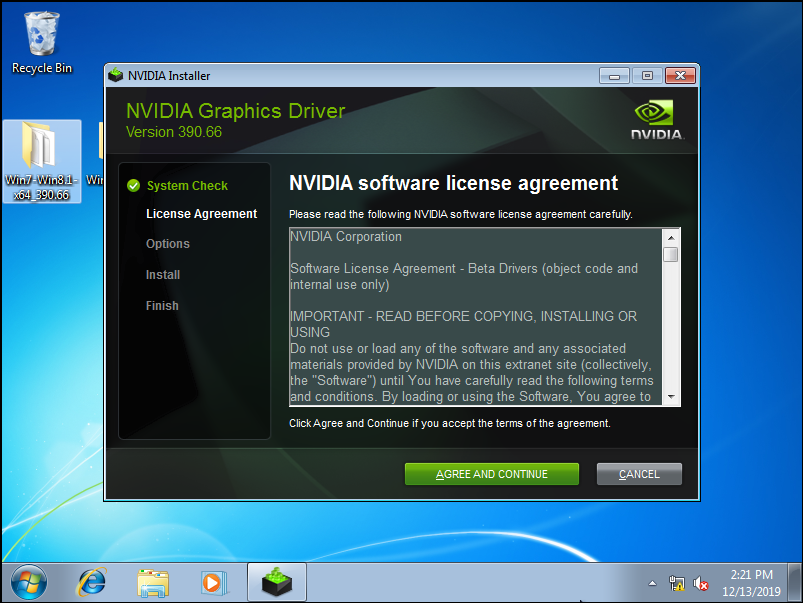The height and width of the screenshot is (603, 803).
Task: Click the NVIDIA logo in header
Action: click(656, 120)
